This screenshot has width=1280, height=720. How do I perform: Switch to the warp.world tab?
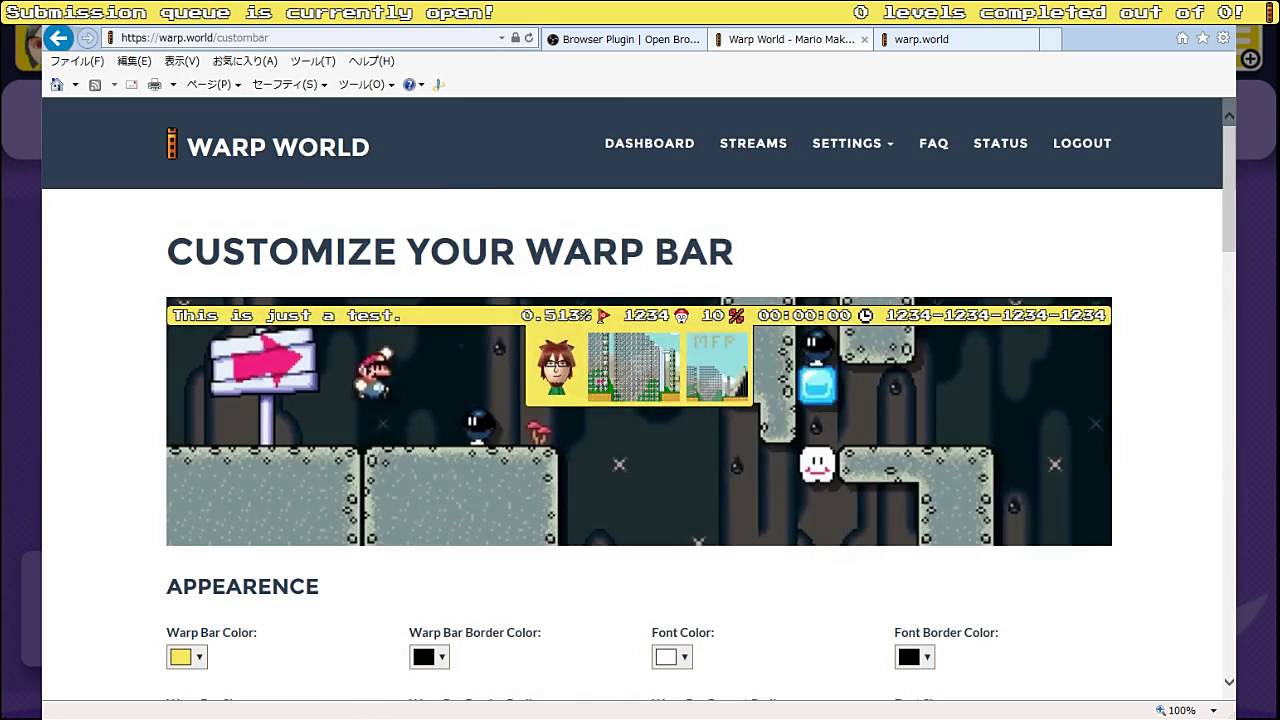coord(955,39)
